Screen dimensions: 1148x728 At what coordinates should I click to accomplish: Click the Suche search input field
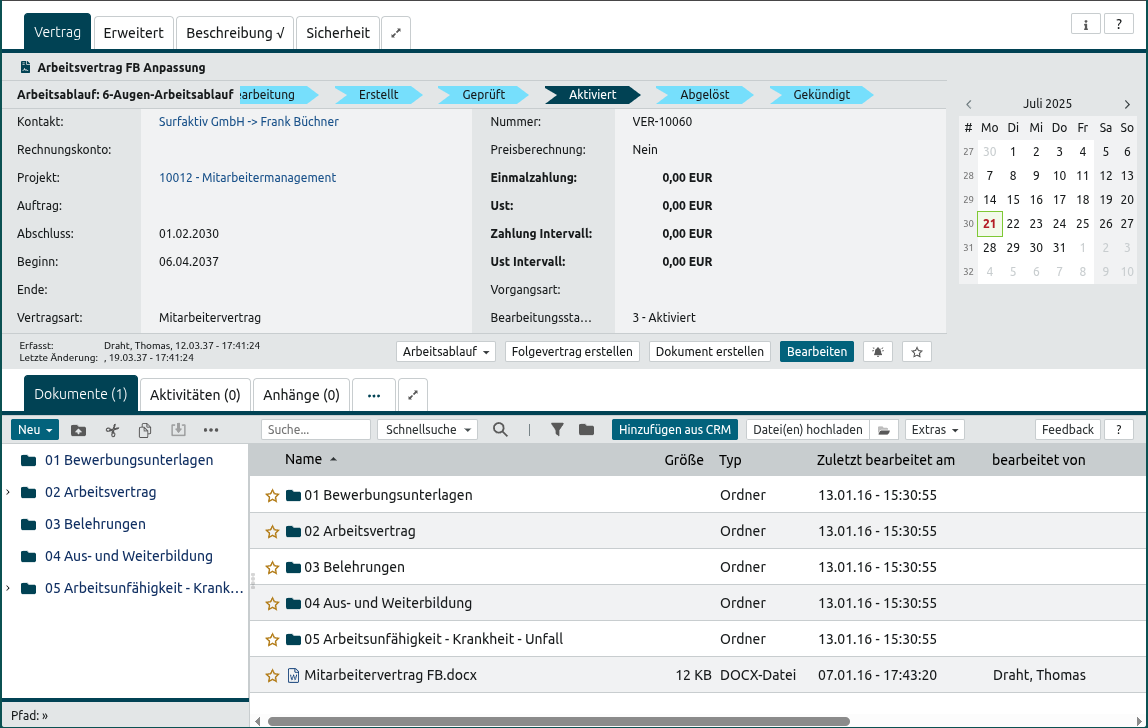click(315, 430)
